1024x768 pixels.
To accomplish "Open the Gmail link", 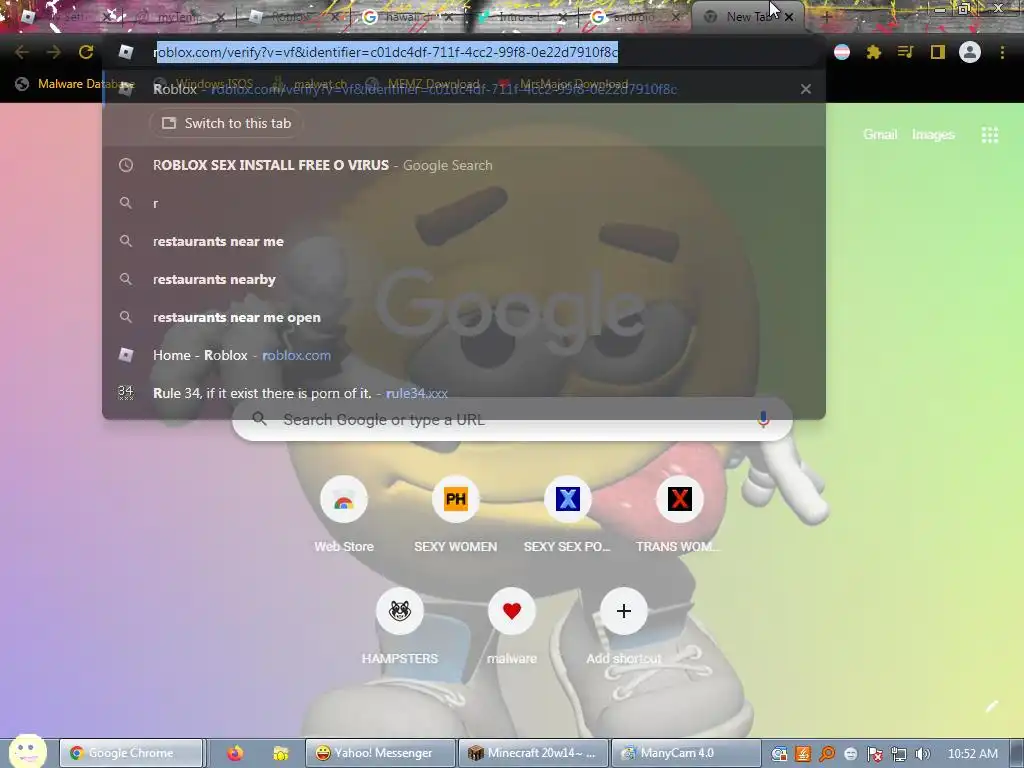I will (x=880, y=135).
